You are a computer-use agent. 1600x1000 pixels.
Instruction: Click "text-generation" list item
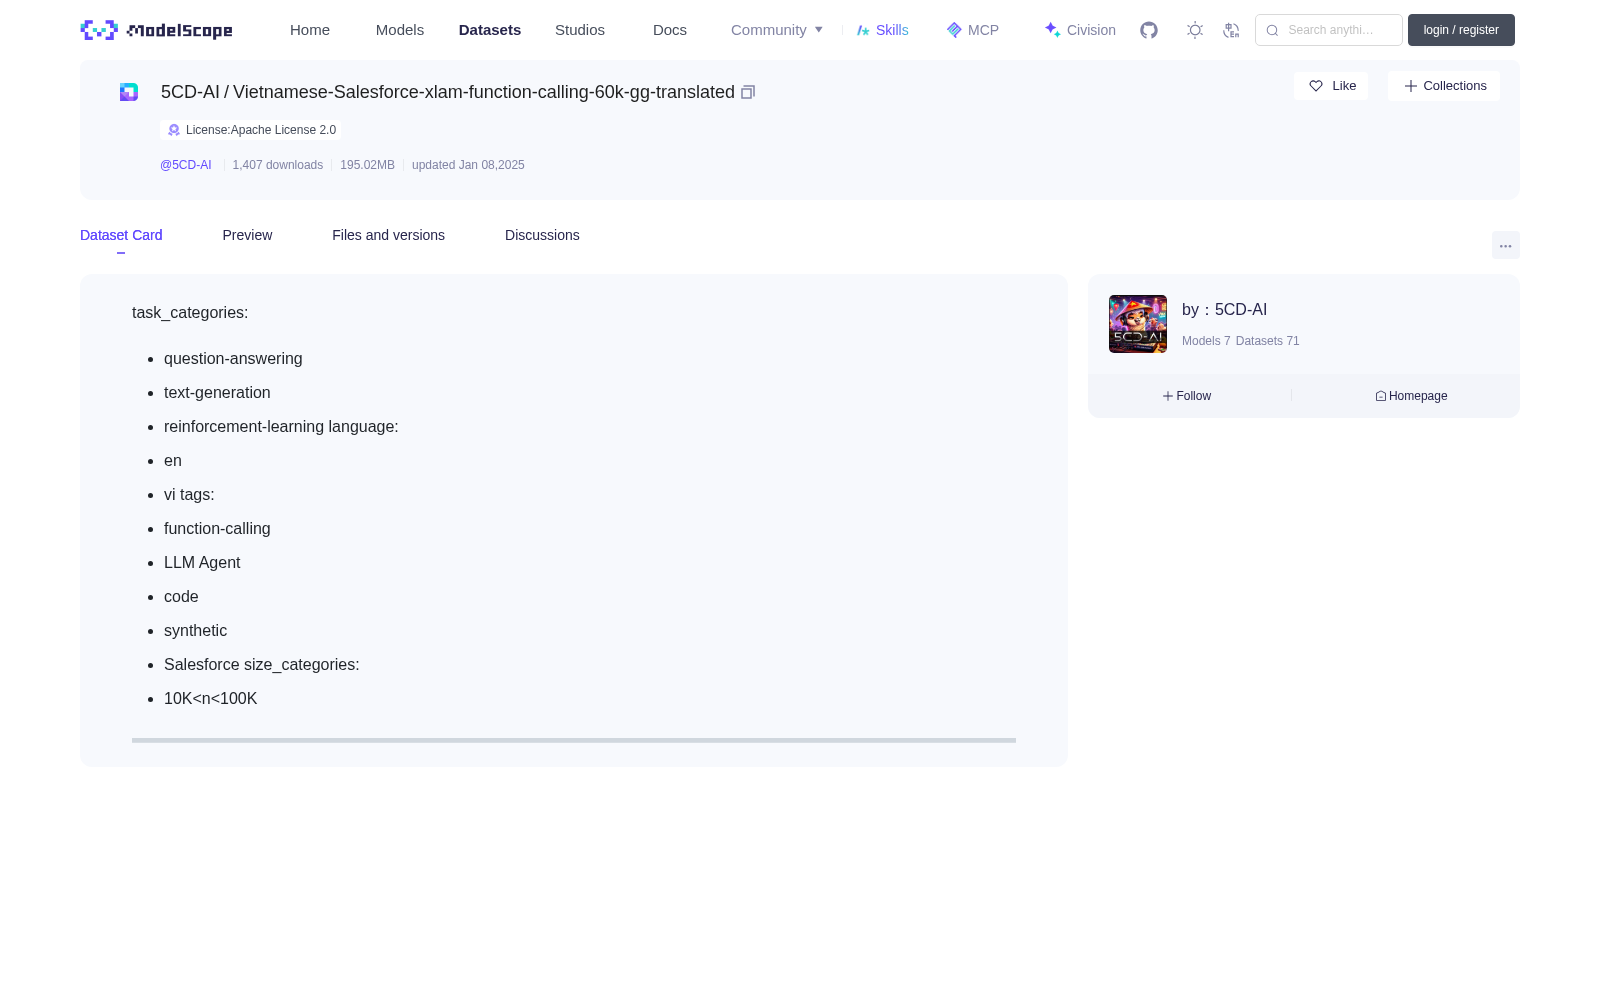click(x=217, y=393)
